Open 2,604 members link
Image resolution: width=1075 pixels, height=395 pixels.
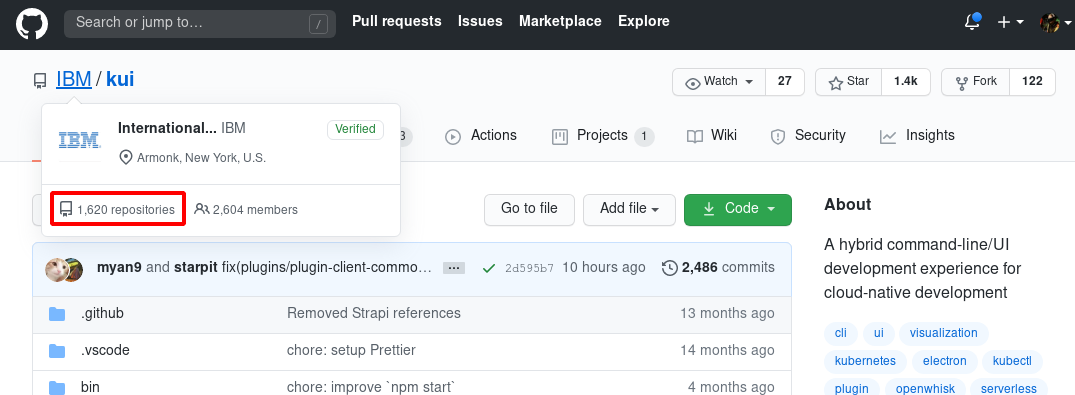pos(246,210)
